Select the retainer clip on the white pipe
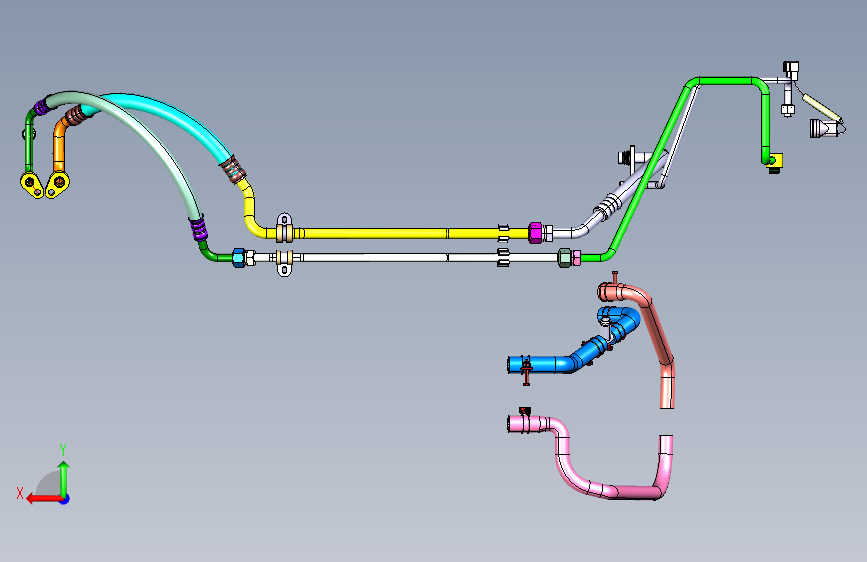This screenshot has height=562, width=867. point(503,258)
